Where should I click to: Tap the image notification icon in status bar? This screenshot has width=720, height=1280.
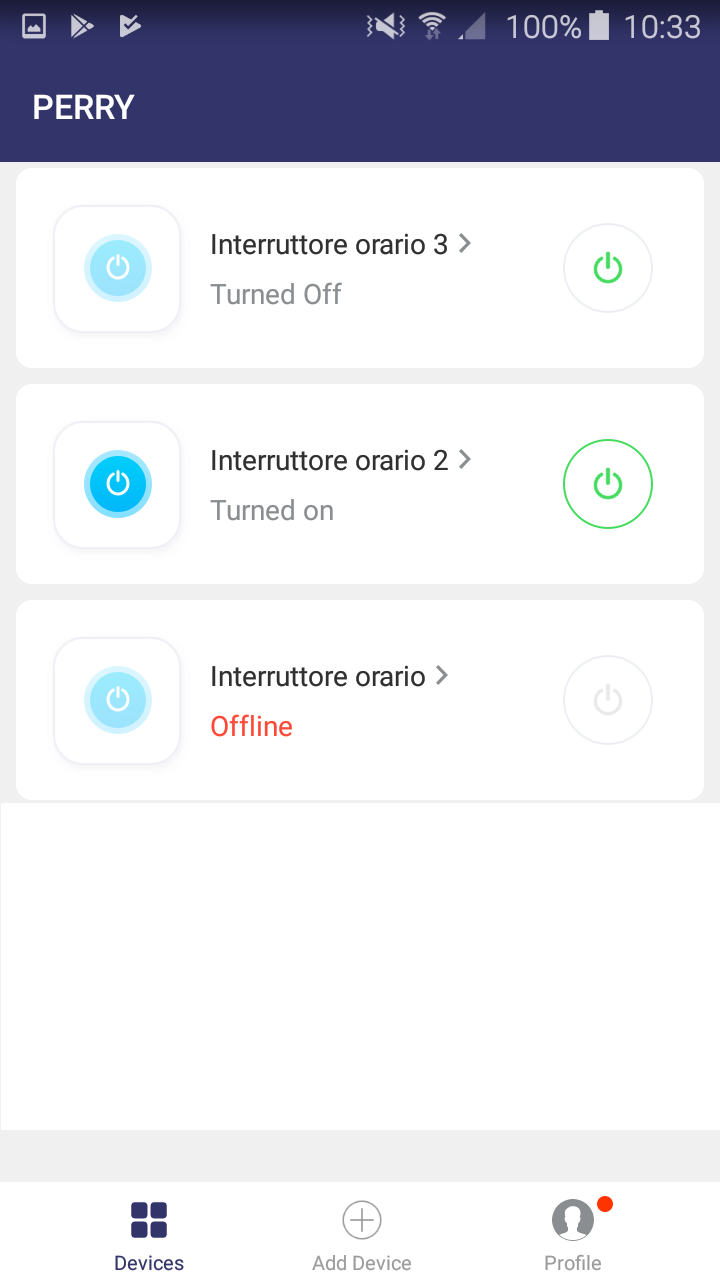point(34,27)
